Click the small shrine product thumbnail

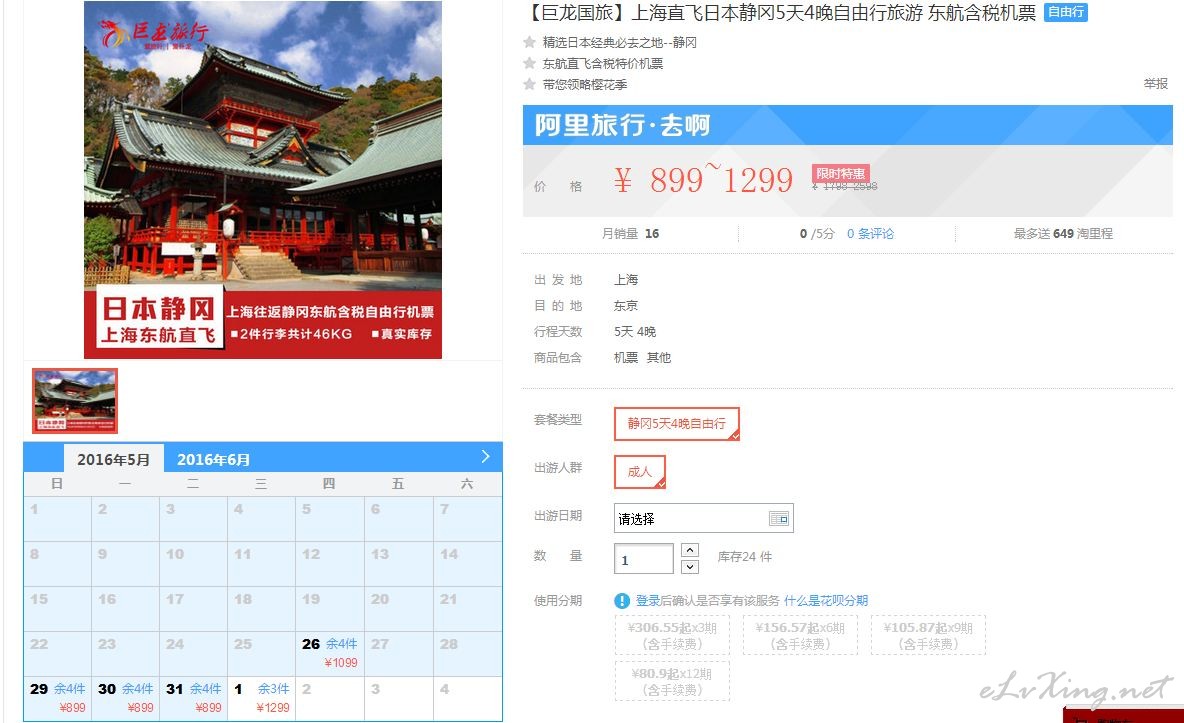pyautogui.click(x=75, y=400)
